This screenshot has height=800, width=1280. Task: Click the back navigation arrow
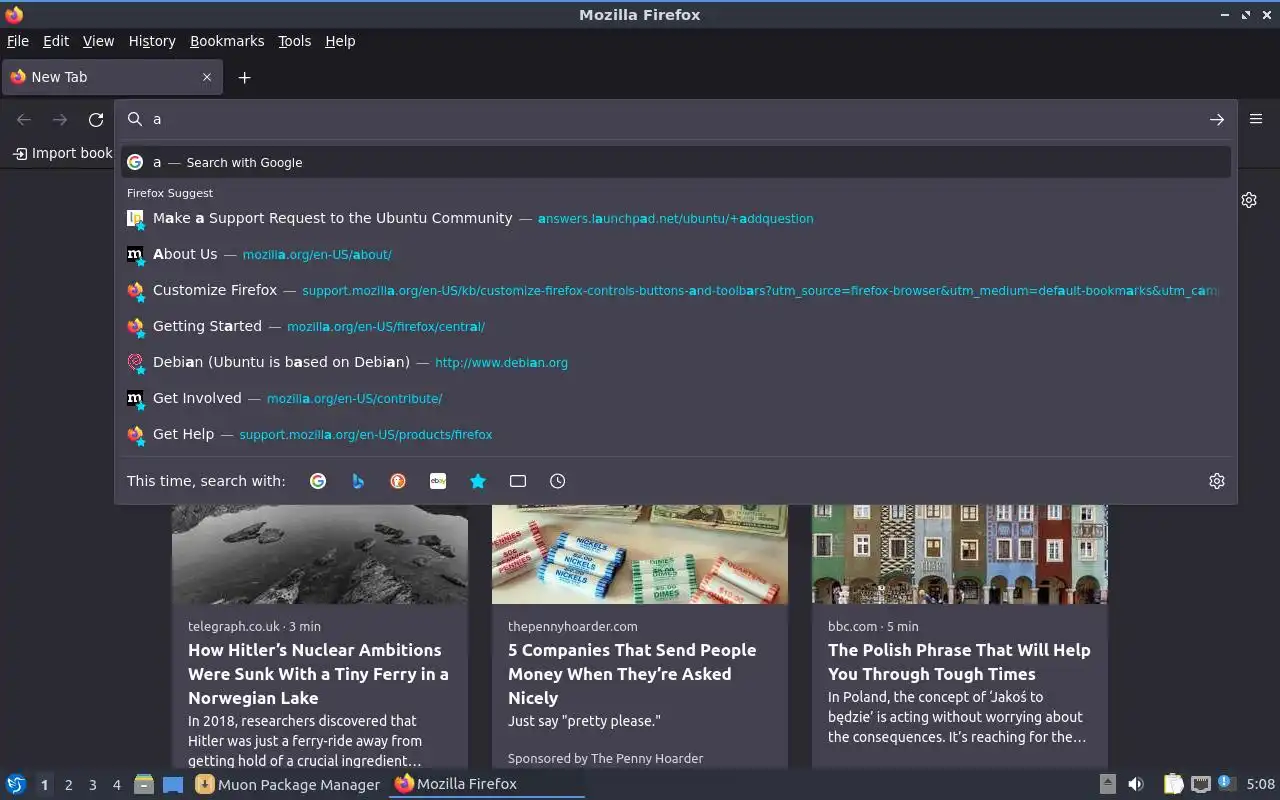pyautogui.click(x=24, y=120)
